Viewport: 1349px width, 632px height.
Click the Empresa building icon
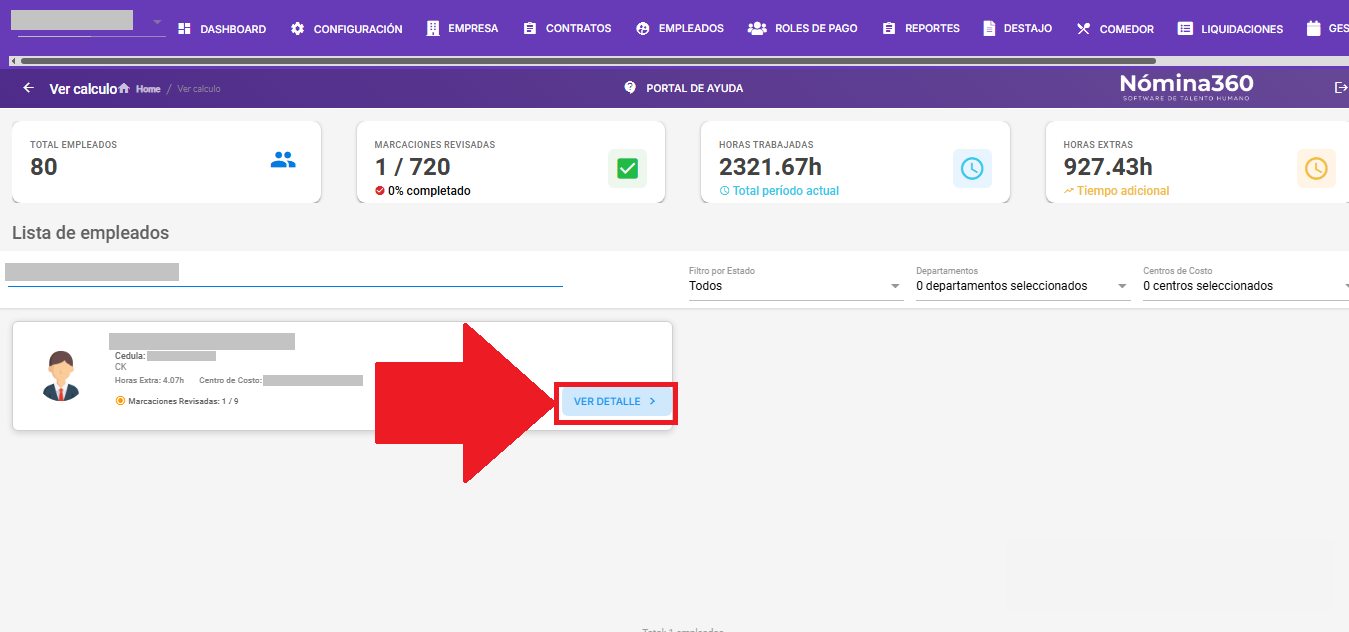pos(432,29)
